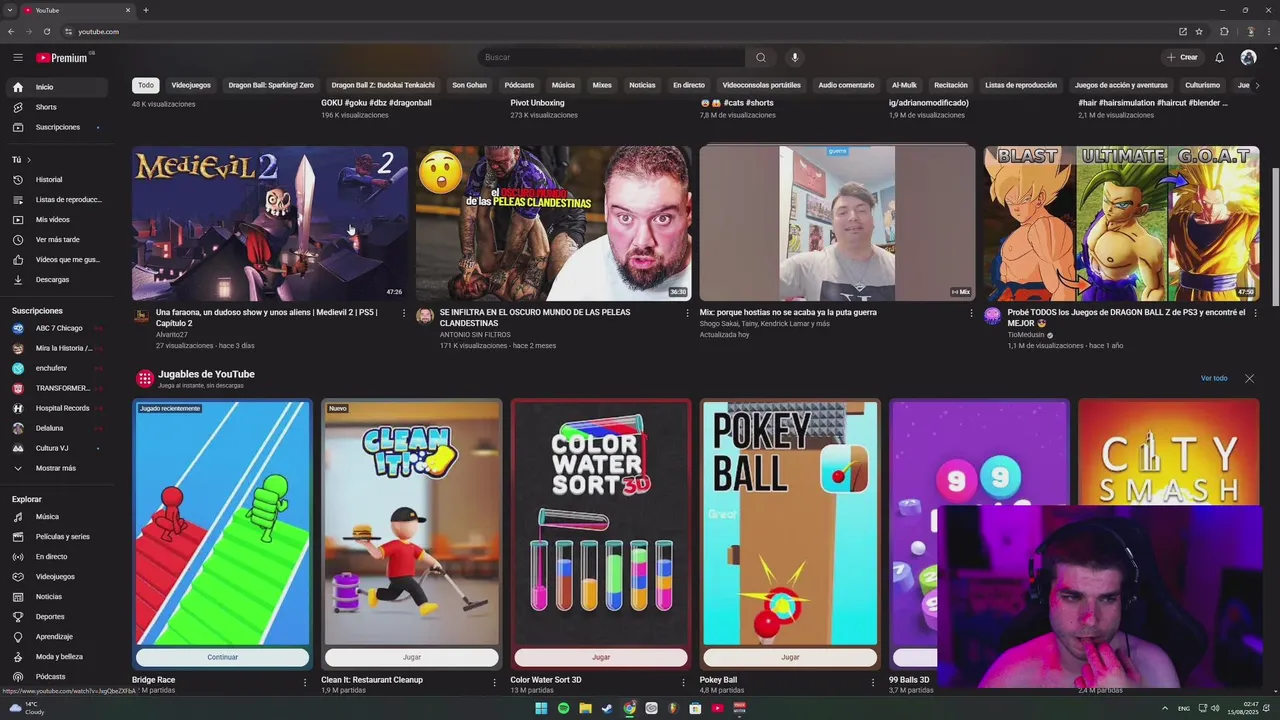Show hidden system tray icons chevron

point(1167,708)
